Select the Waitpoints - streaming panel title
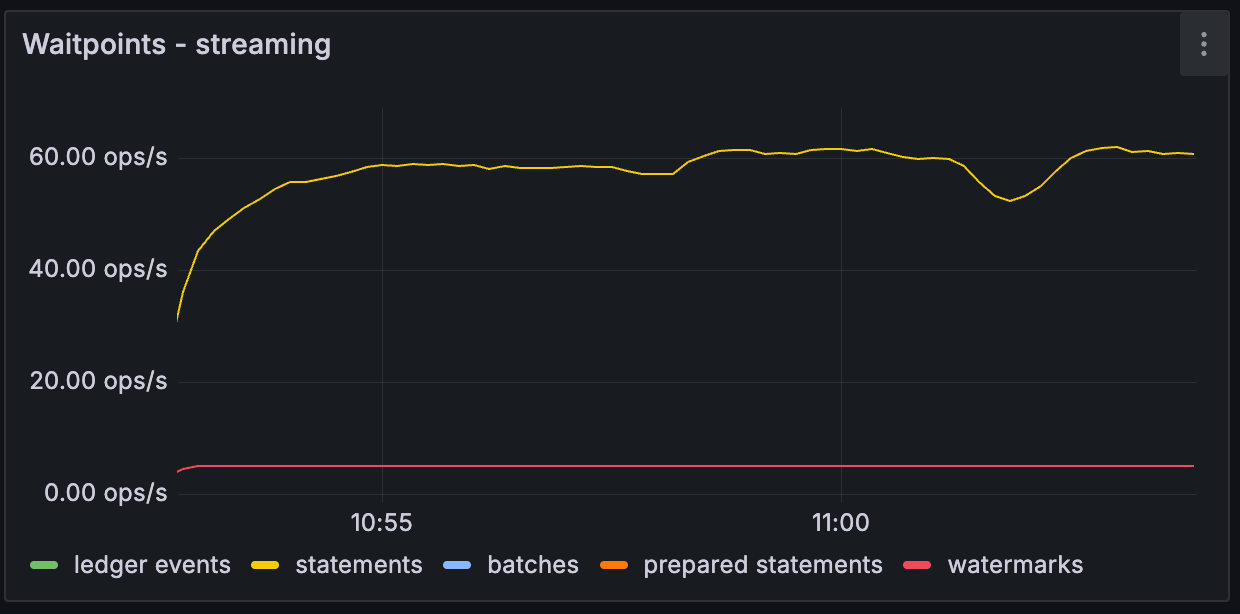 177,44
